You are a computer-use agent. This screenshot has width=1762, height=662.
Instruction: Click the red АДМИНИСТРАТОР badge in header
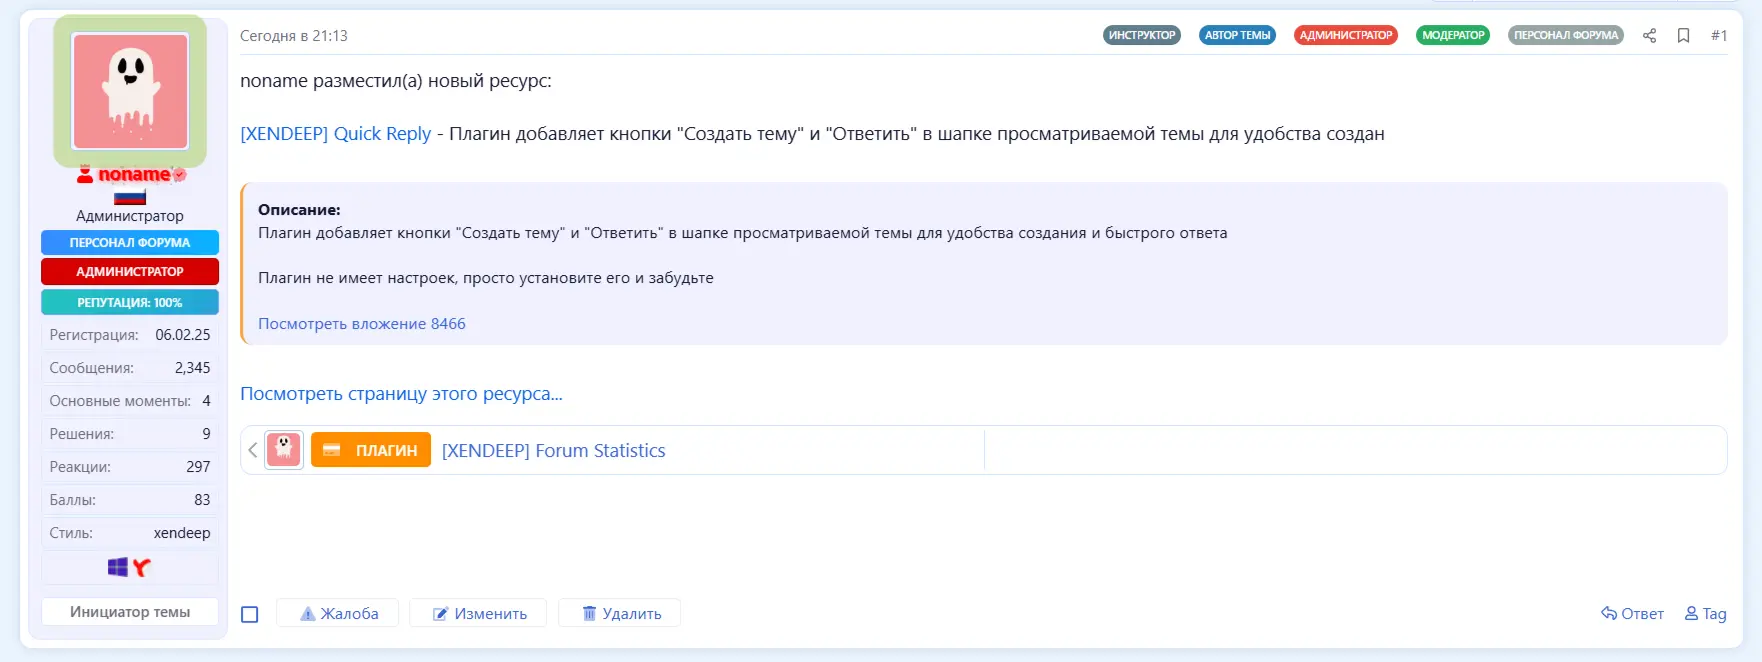pyautogui.click(x=1345, y=35)
